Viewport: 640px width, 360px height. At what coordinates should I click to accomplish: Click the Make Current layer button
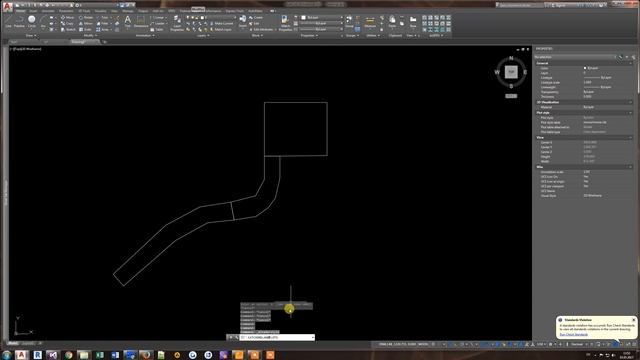click(221, 24)
